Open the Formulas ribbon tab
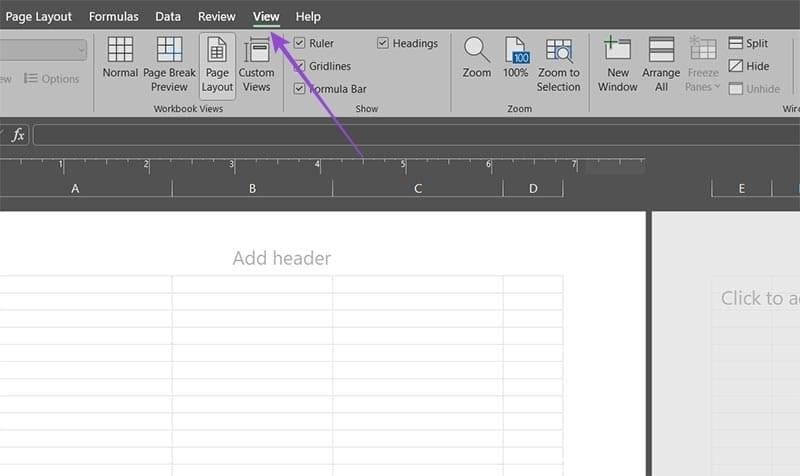The image size is (800, 476). coord(114,17)
